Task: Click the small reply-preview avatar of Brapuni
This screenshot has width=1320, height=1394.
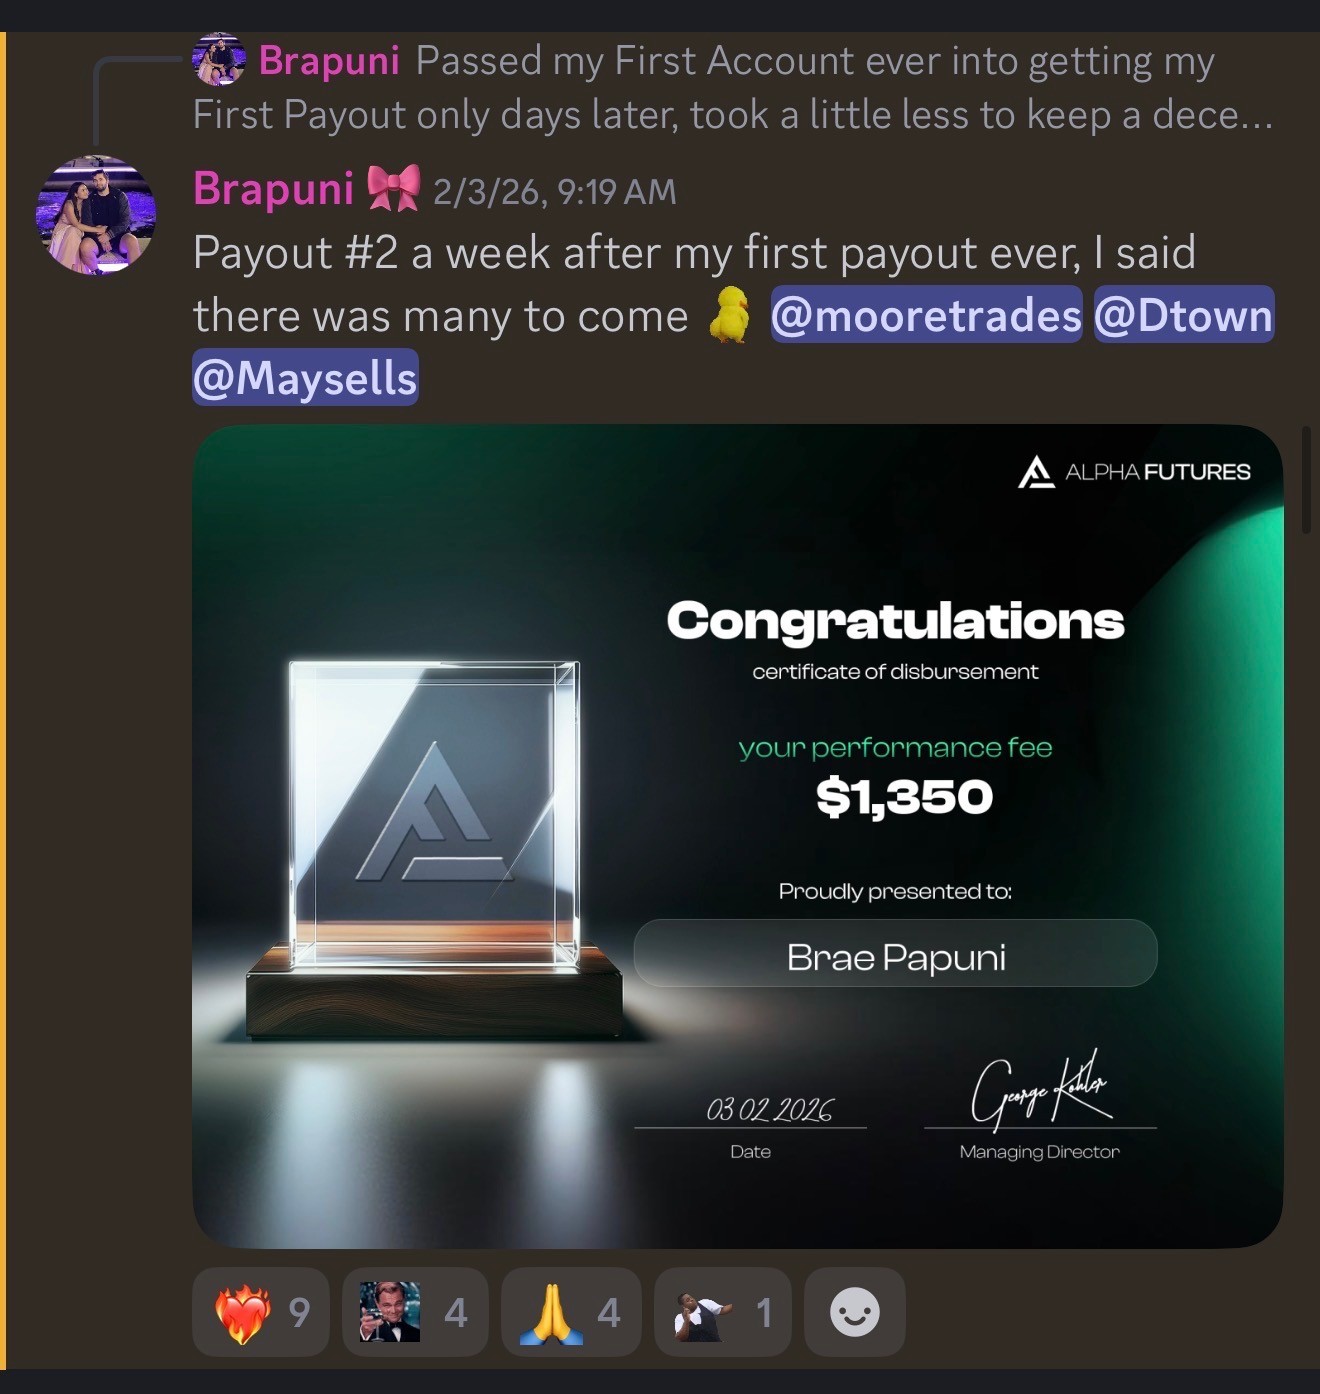Action: click(x=219, y=59)
